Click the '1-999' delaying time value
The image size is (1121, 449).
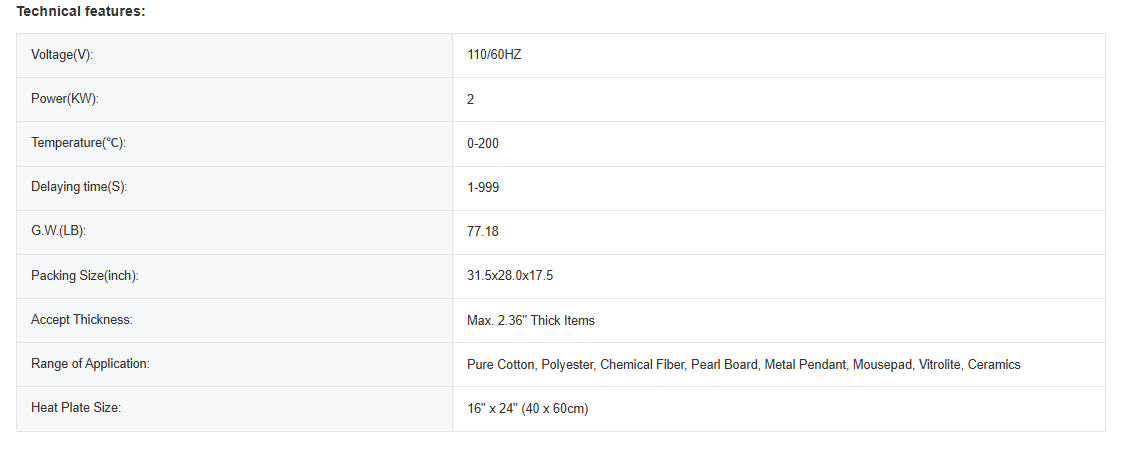pyautogui.click(x=483, y=187)
